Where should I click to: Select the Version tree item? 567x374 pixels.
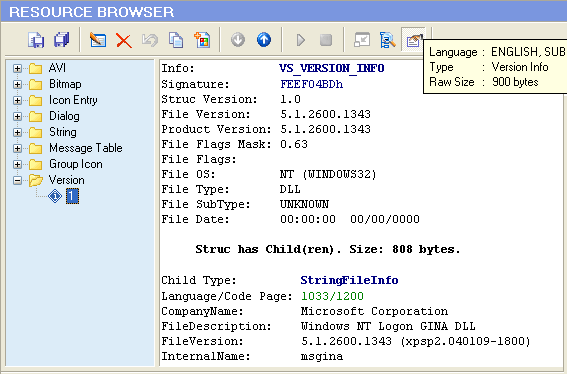click(67, 180)
